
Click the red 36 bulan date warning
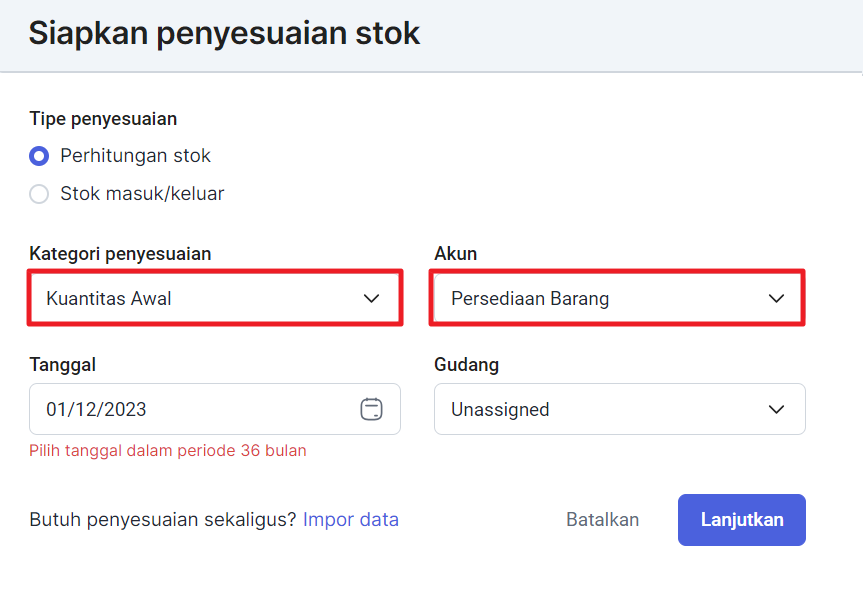(168, 450)
